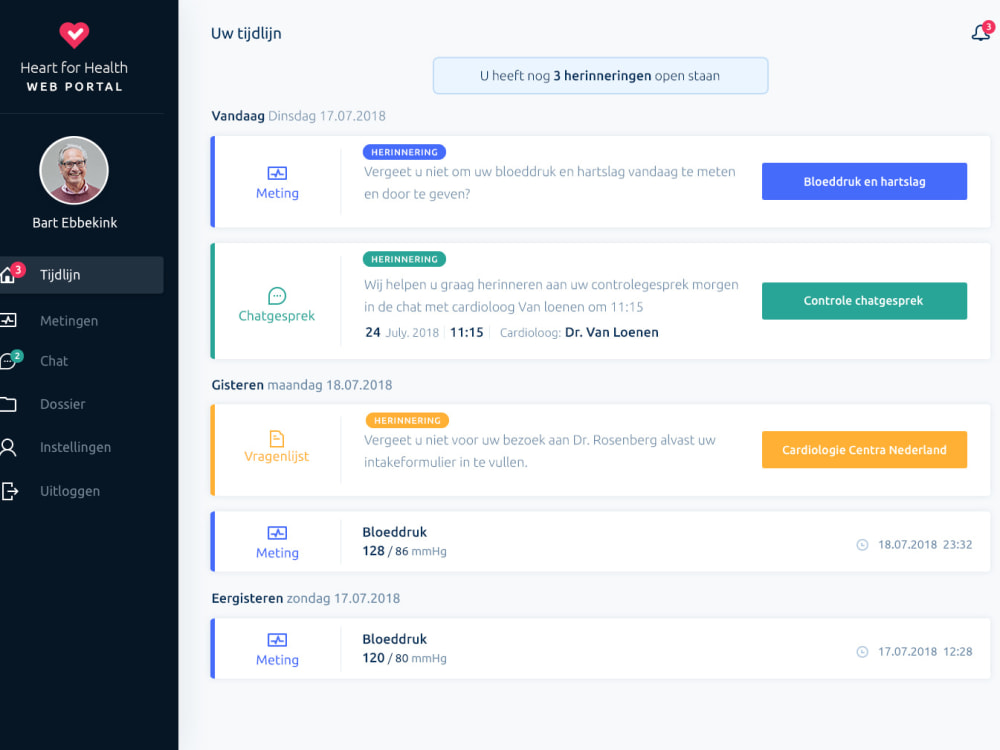Screen dimensions: 1000x750
Task: Click the Bart Ebbekink name
Action: click(x=75, y=223)
